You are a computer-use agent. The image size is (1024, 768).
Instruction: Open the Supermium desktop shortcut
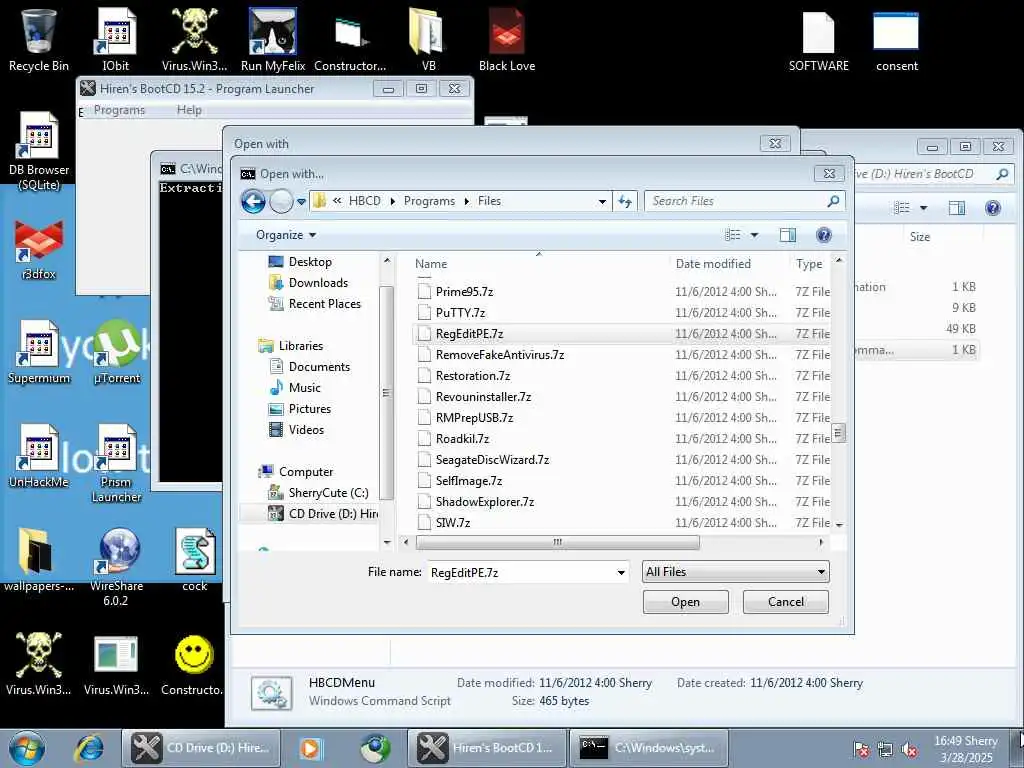pos(39,351)
